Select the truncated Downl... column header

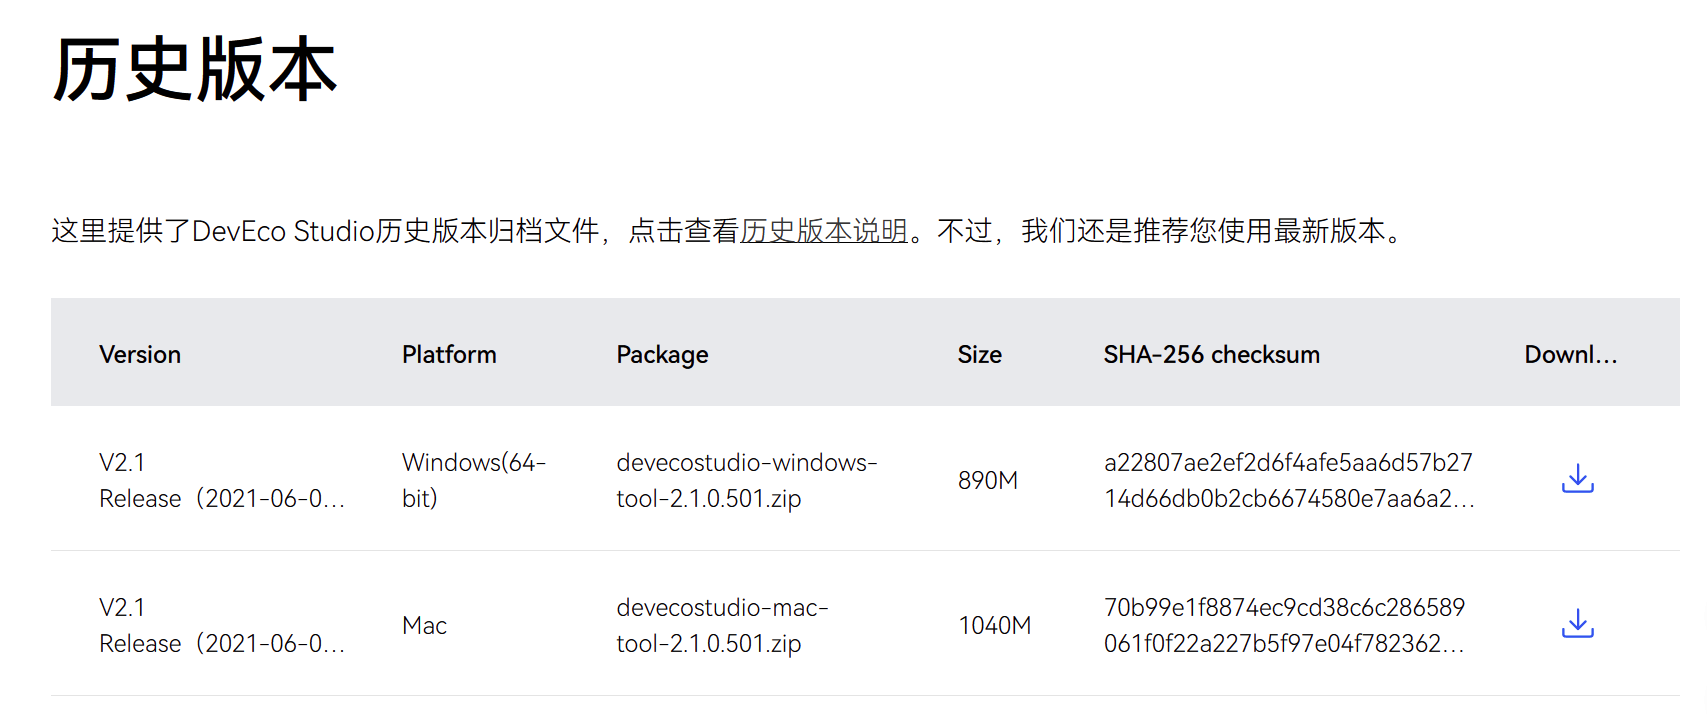(1570, 355)
